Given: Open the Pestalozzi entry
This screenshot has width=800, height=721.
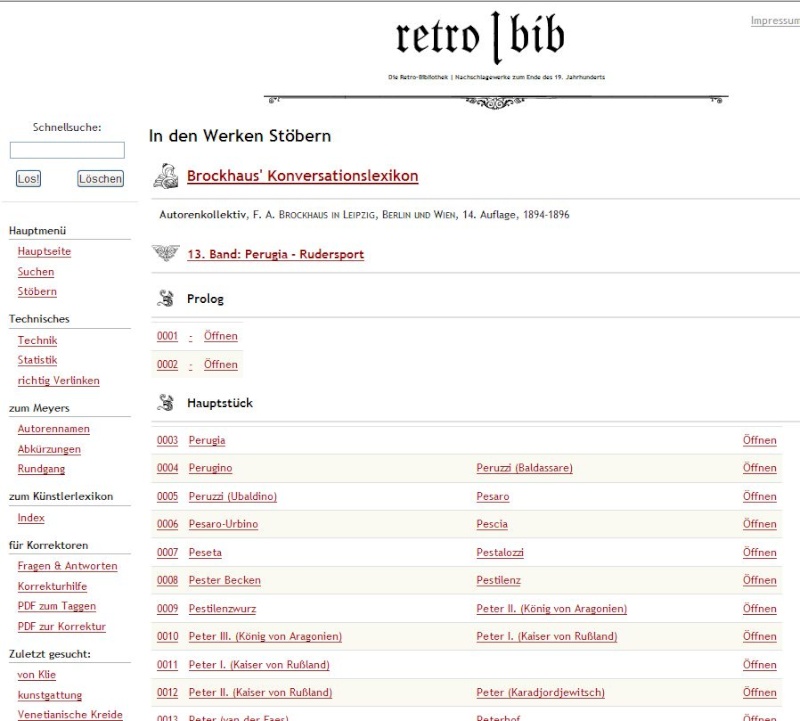Looking at the screenshot, I should tap(500, 552).
